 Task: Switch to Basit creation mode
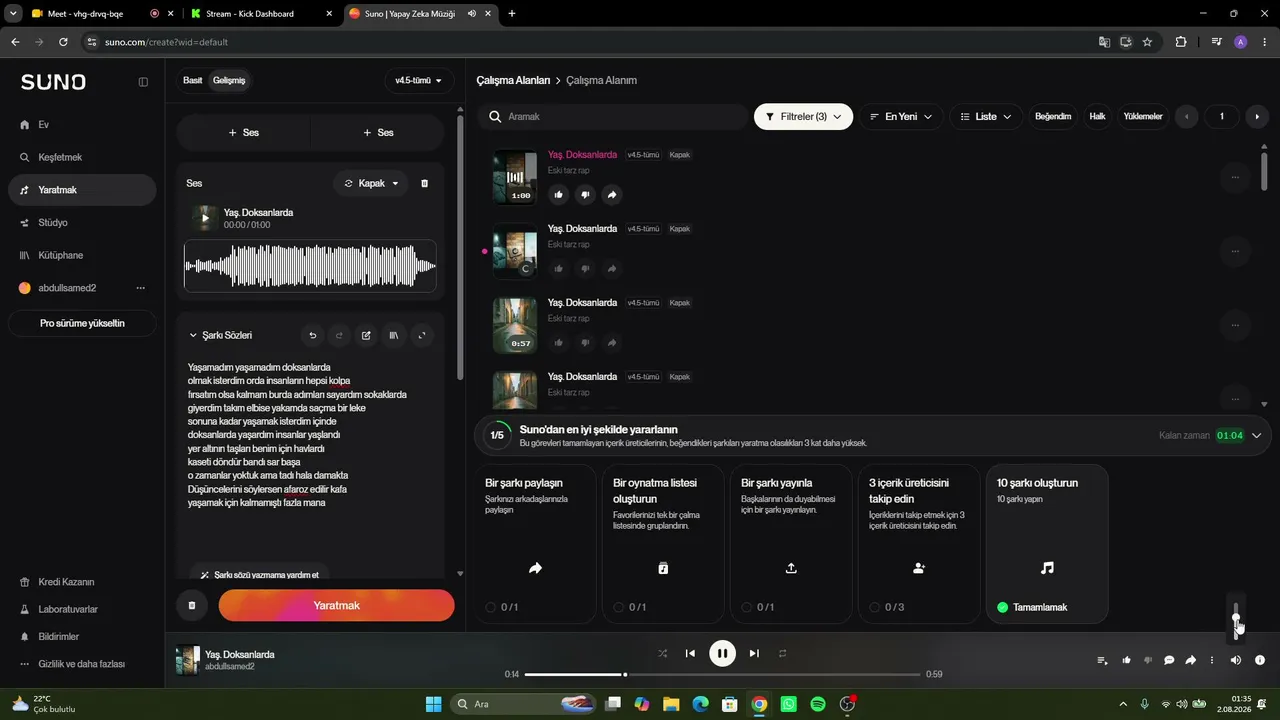pyautogui.click(x=193, y=80)
